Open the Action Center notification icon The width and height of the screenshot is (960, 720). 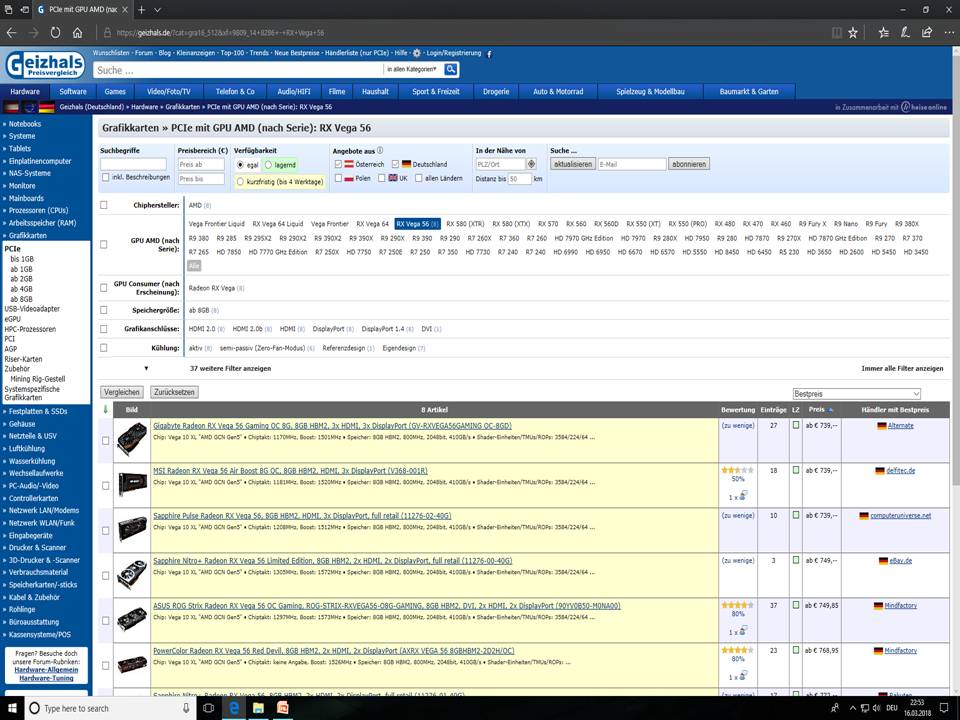[x=944, y=708]
